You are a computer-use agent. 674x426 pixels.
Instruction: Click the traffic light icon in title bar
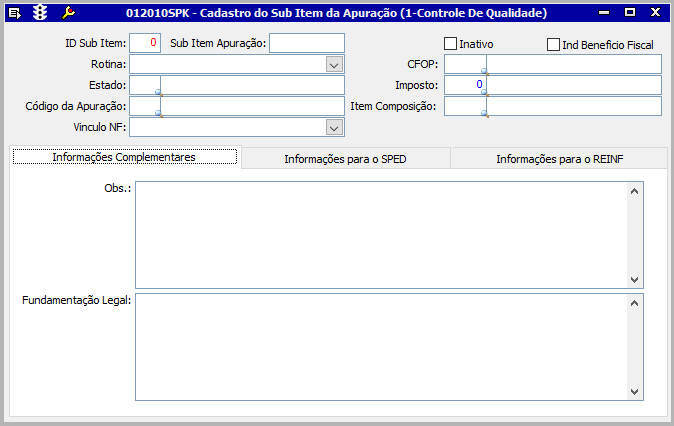point(40,13)
